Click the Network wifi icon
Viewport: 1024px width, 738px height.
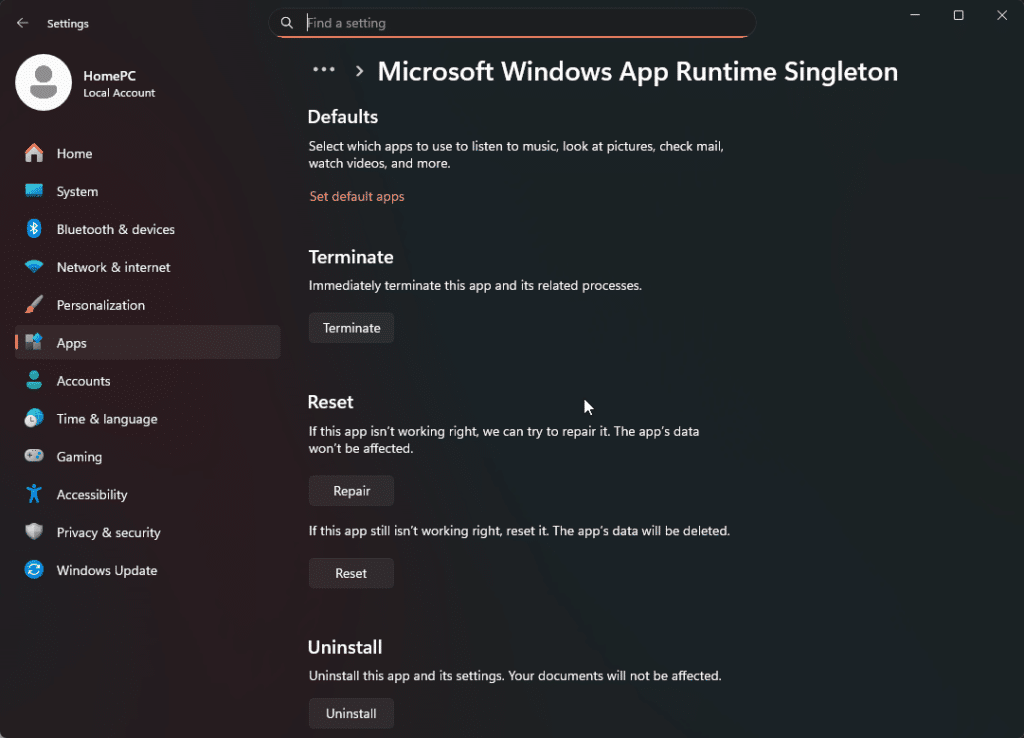point(34,266)
